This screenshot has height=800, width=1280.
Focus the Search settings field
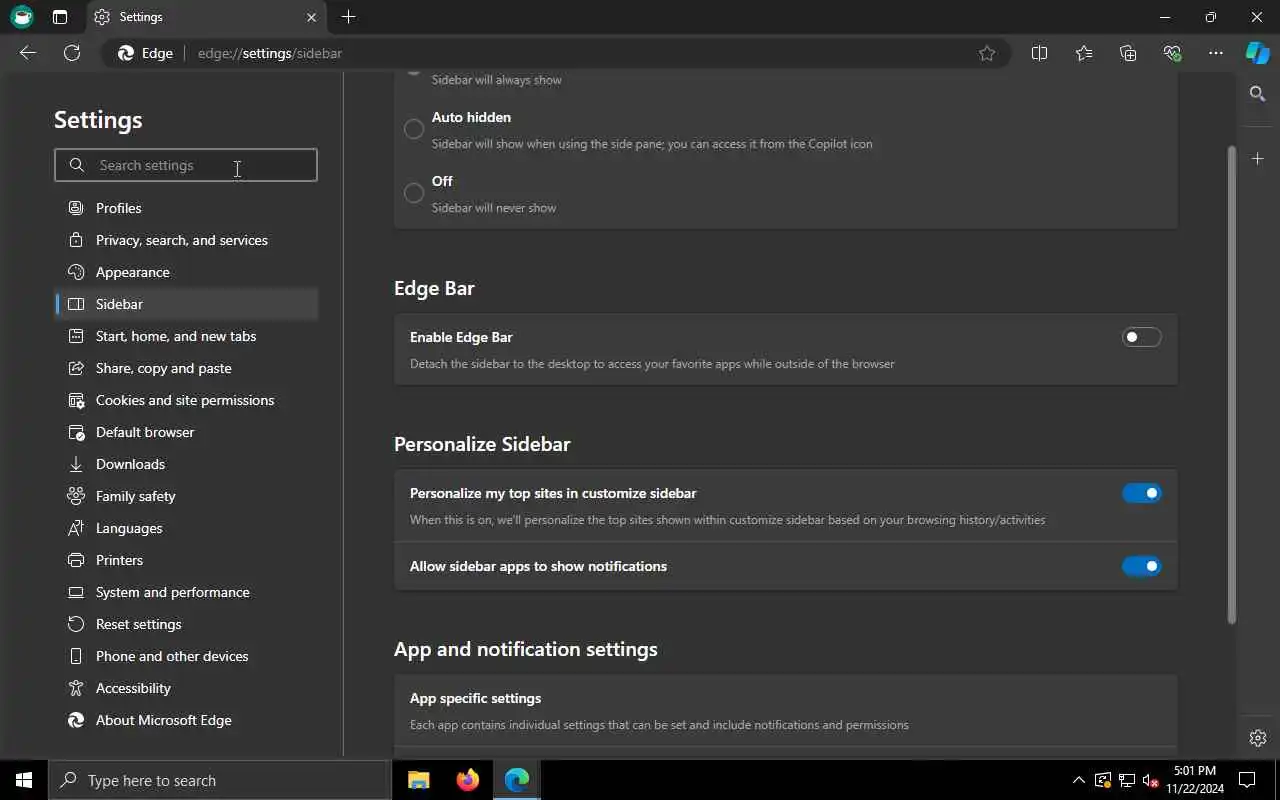186,165
